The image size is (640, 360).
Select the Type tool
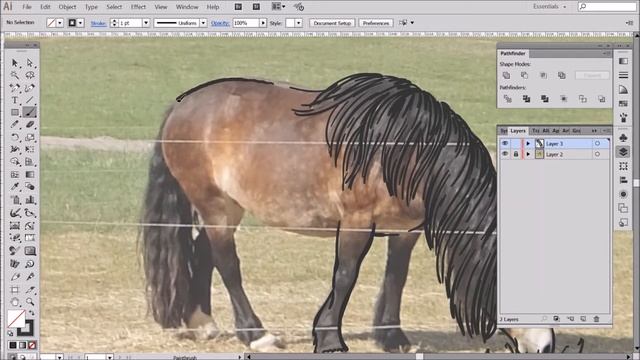coord(15,100)
